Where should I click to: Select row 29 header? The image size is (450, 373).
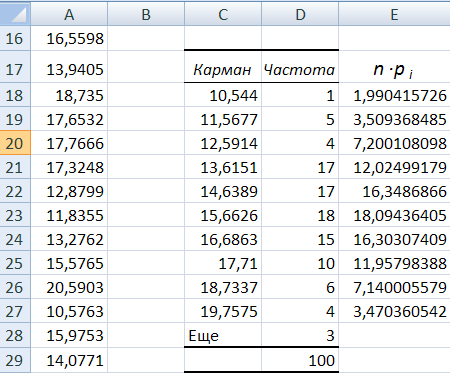[15, 360]
